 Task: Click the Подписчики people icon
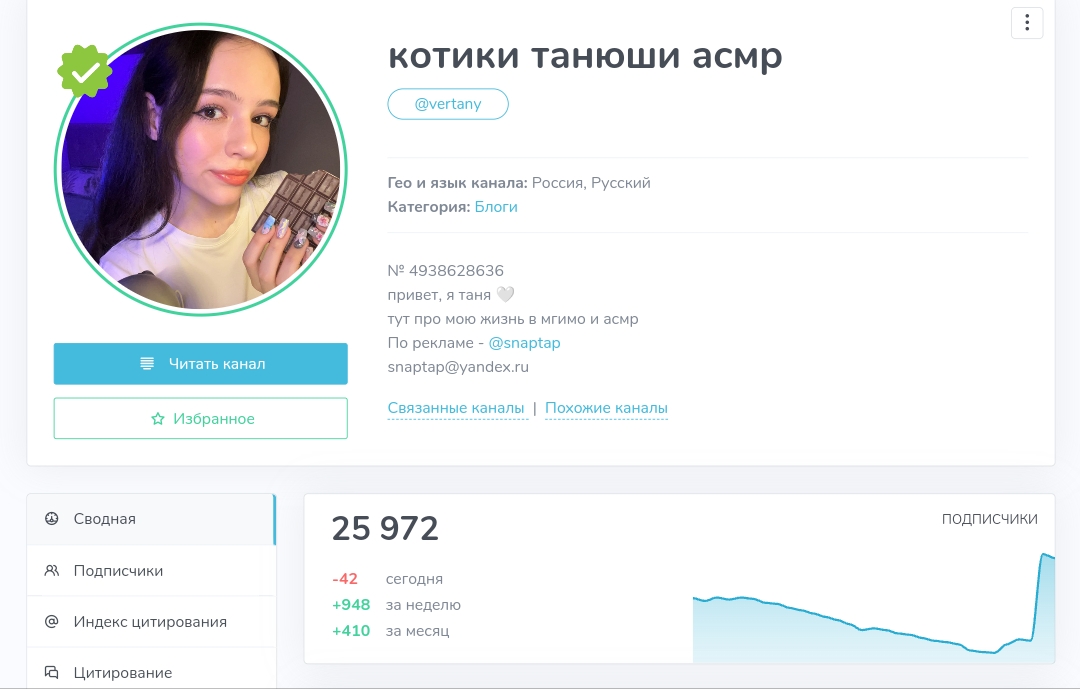pos(52,570)
